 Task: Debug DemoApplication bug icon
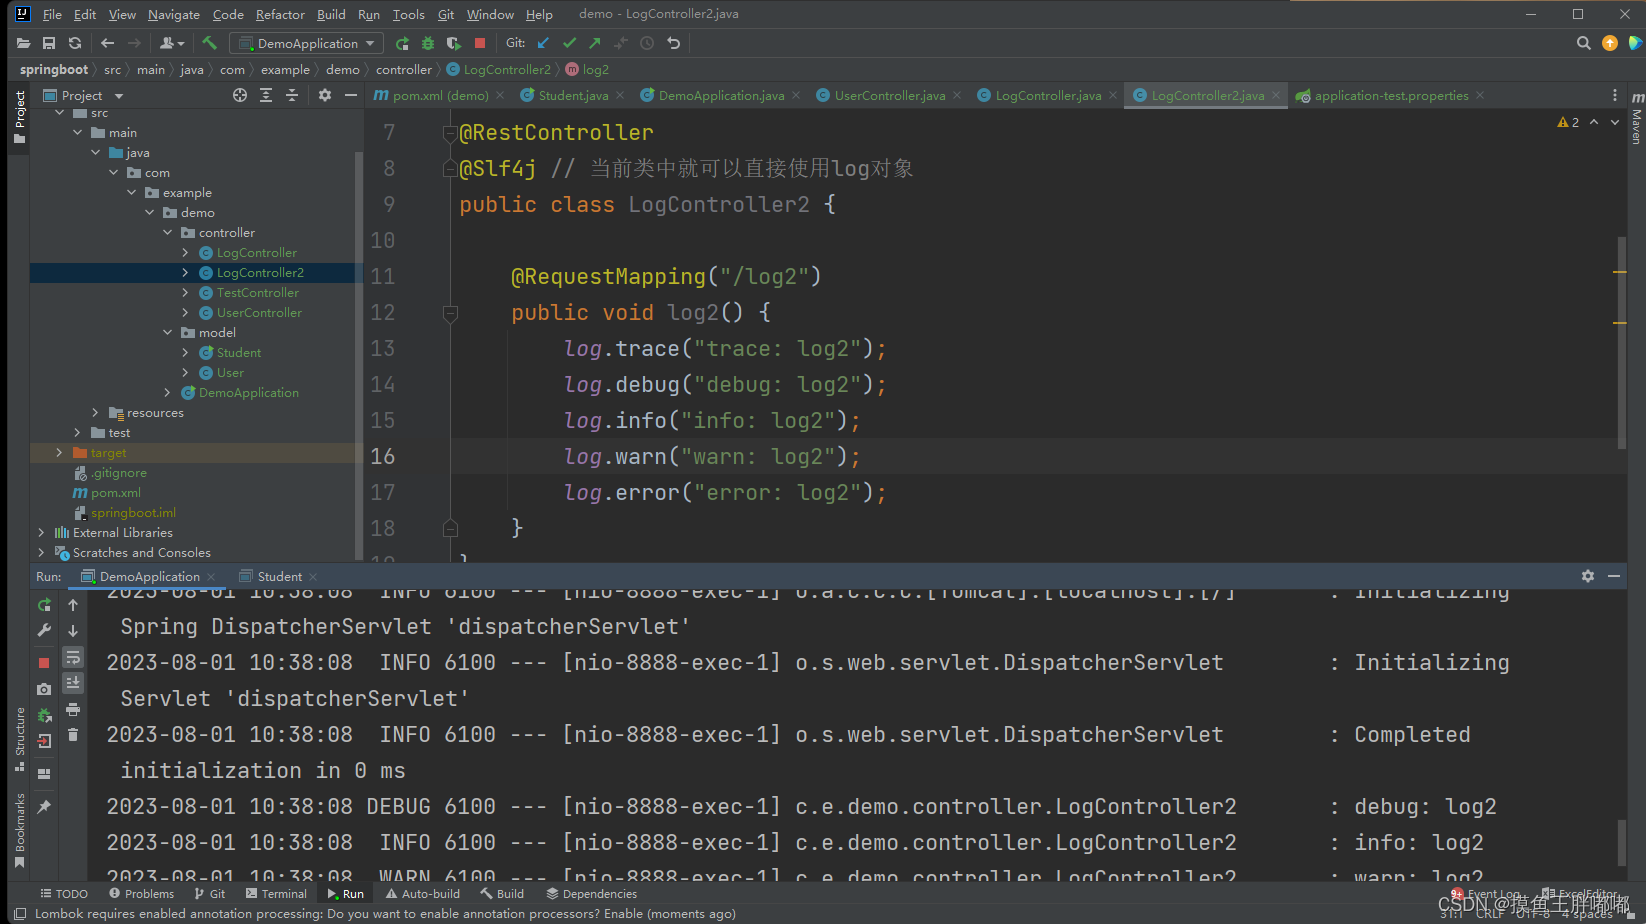(x=428, y=43)
